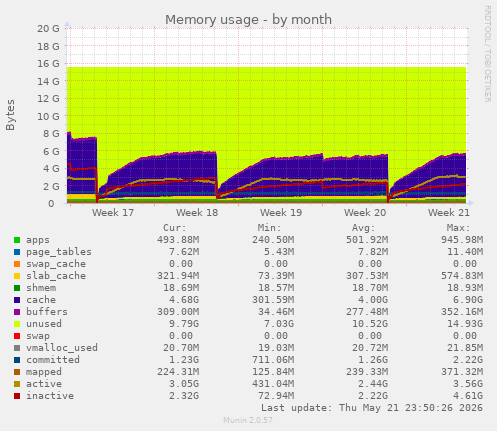Click the dark green shmem legend swatch
The image size is (497, 431).
(x=17, y=288)
